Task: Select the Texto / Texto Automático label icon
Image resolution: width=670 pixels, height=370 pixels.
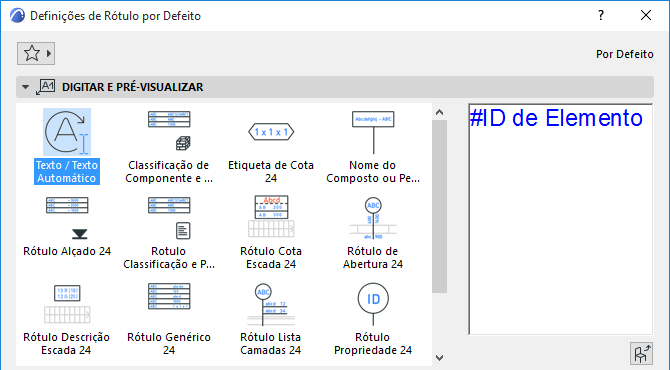Action: tap(67, 132)
